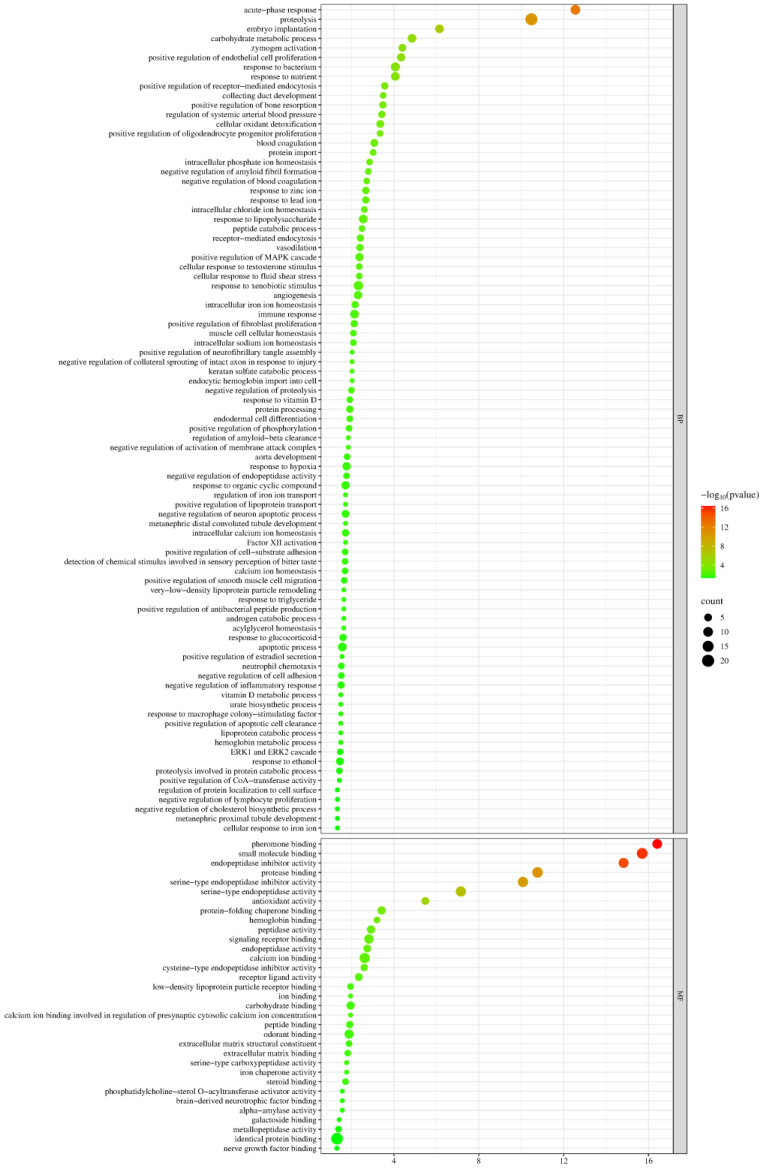Click the red pheromone binding dot
The height and width of the screenshot is (1168, 761).
click(x=657, y=844)
